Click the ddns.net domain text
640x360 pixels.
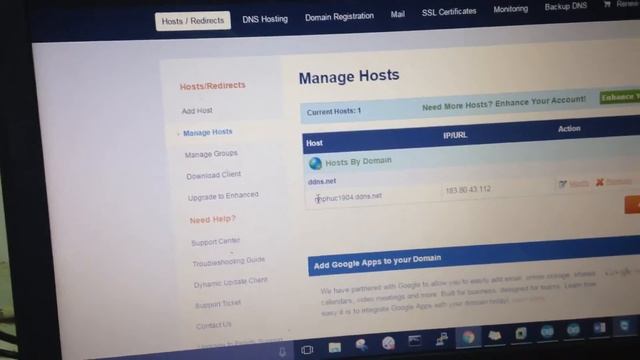click(322, 181)
